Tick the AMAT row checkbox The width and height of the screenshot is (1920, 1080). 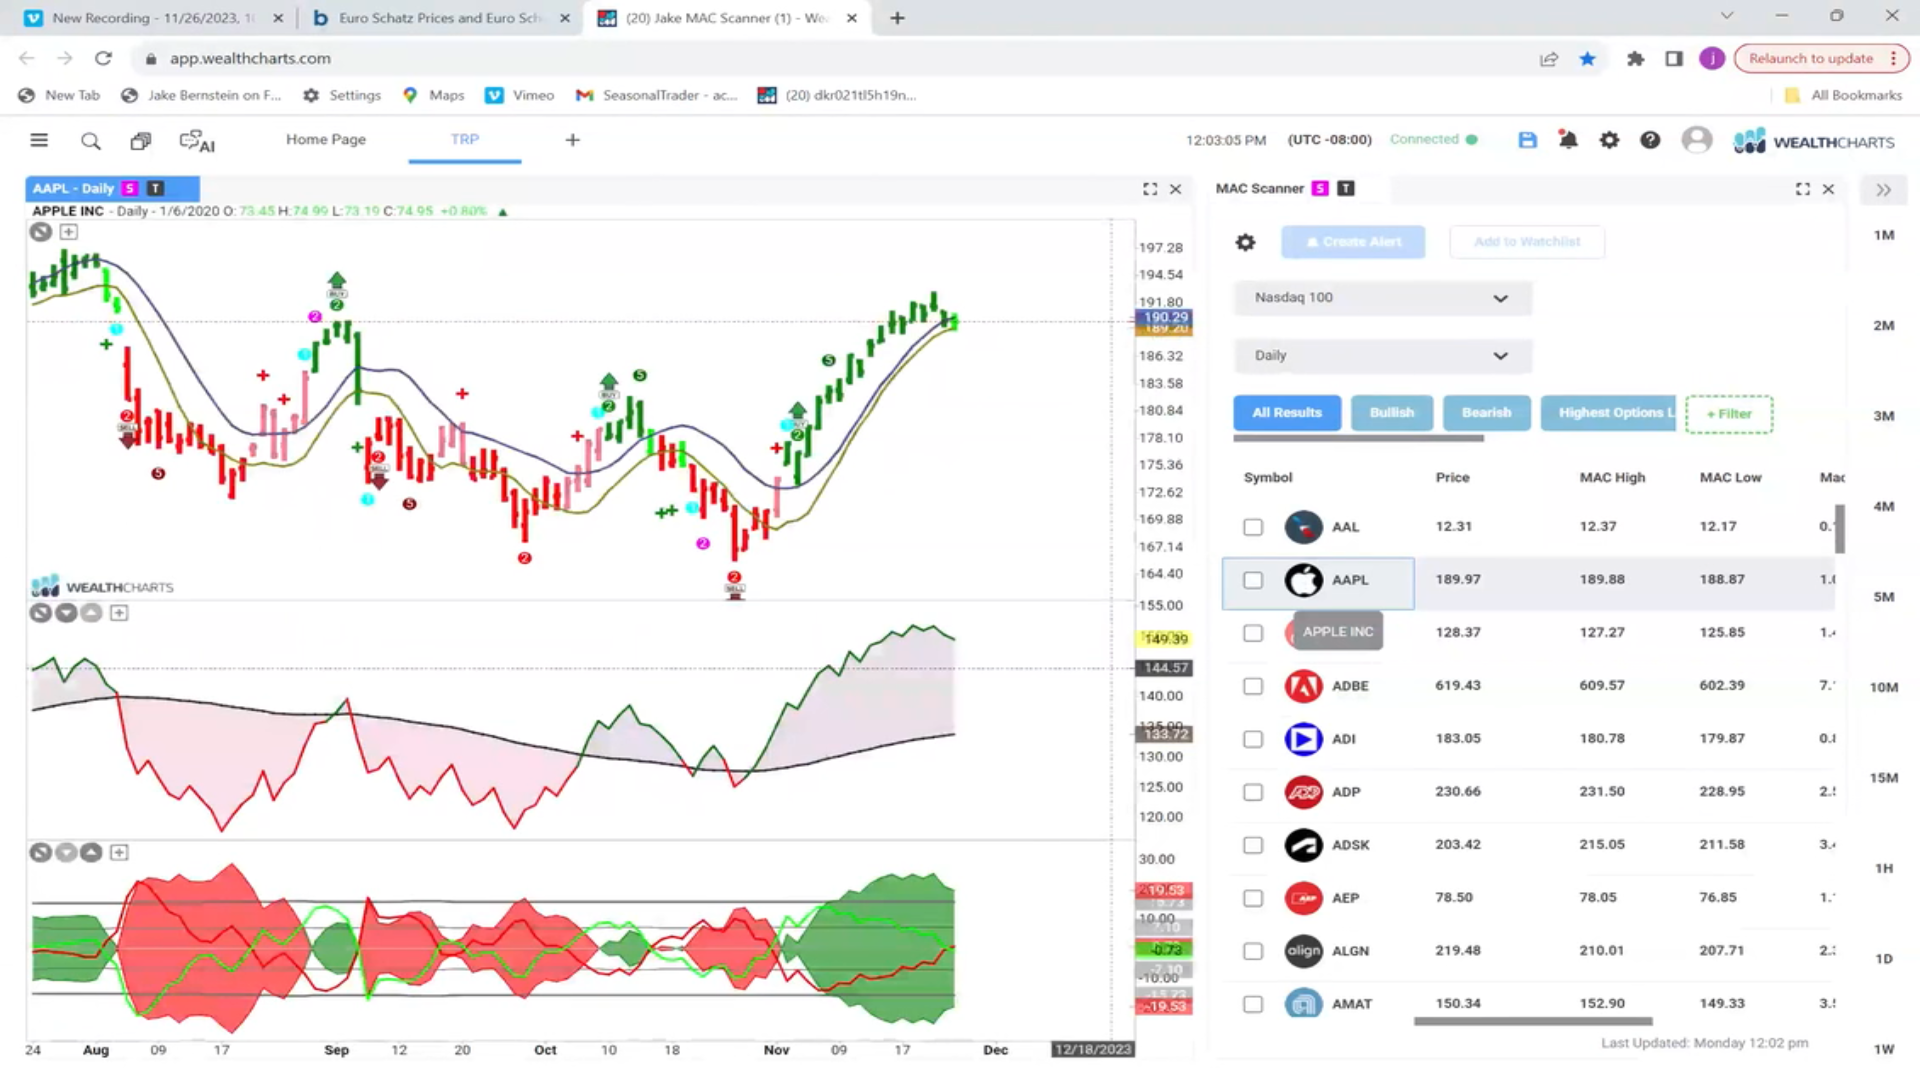[x=1253, y=1005]
